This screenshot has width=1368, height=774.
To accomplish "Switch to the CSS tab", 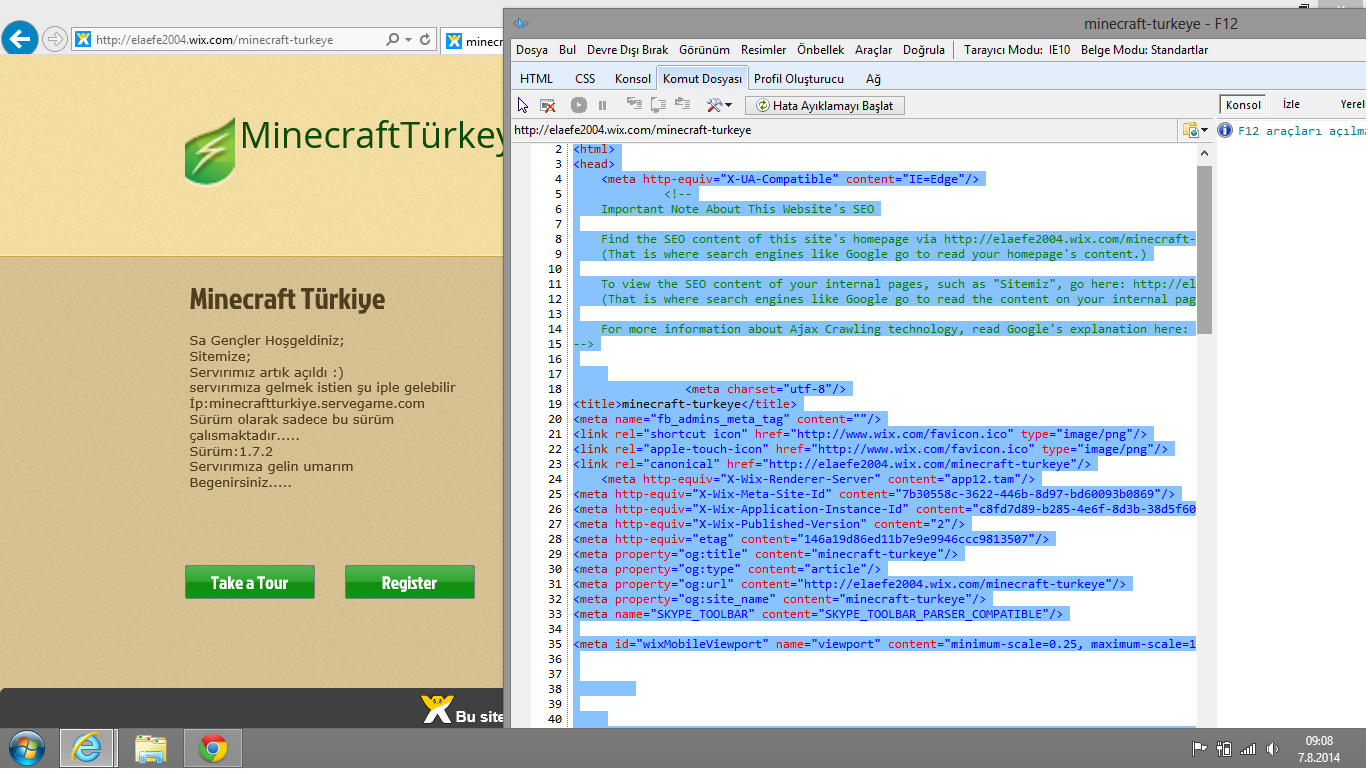I will coord(585,79).
